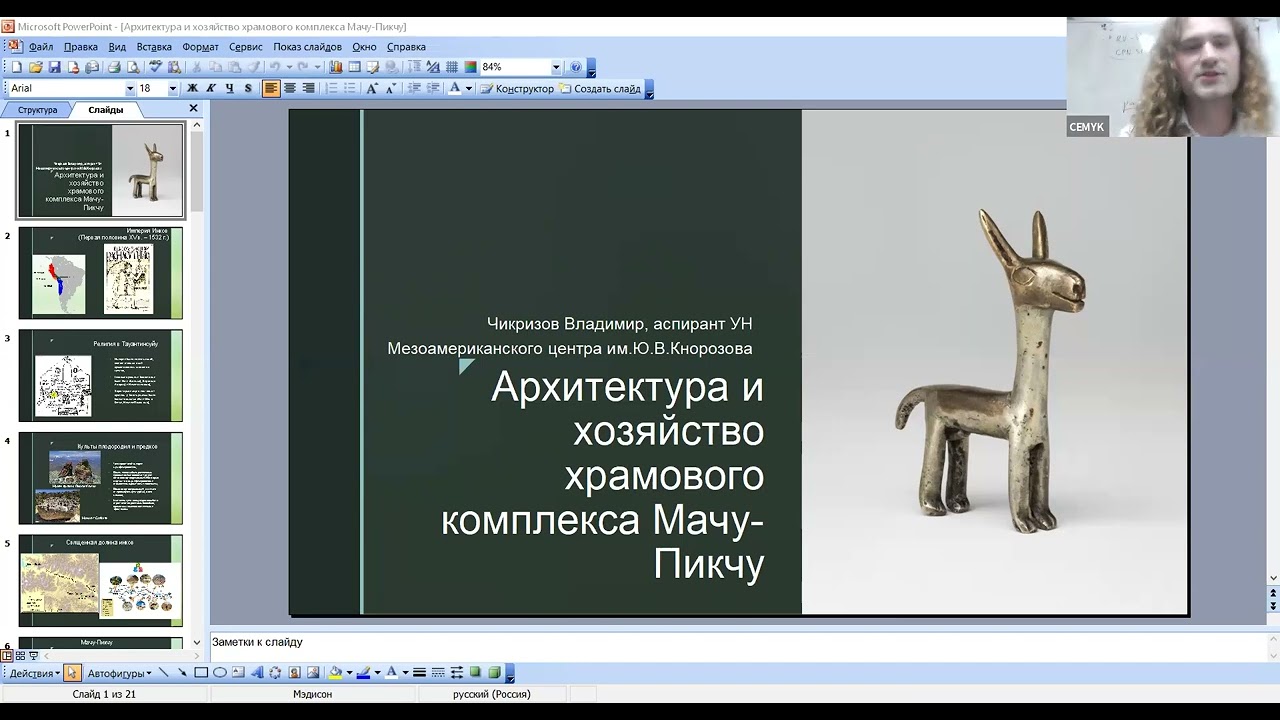Open the zoom percentage dropdown (84%)
1280x720 pixels.
(556, 67)
